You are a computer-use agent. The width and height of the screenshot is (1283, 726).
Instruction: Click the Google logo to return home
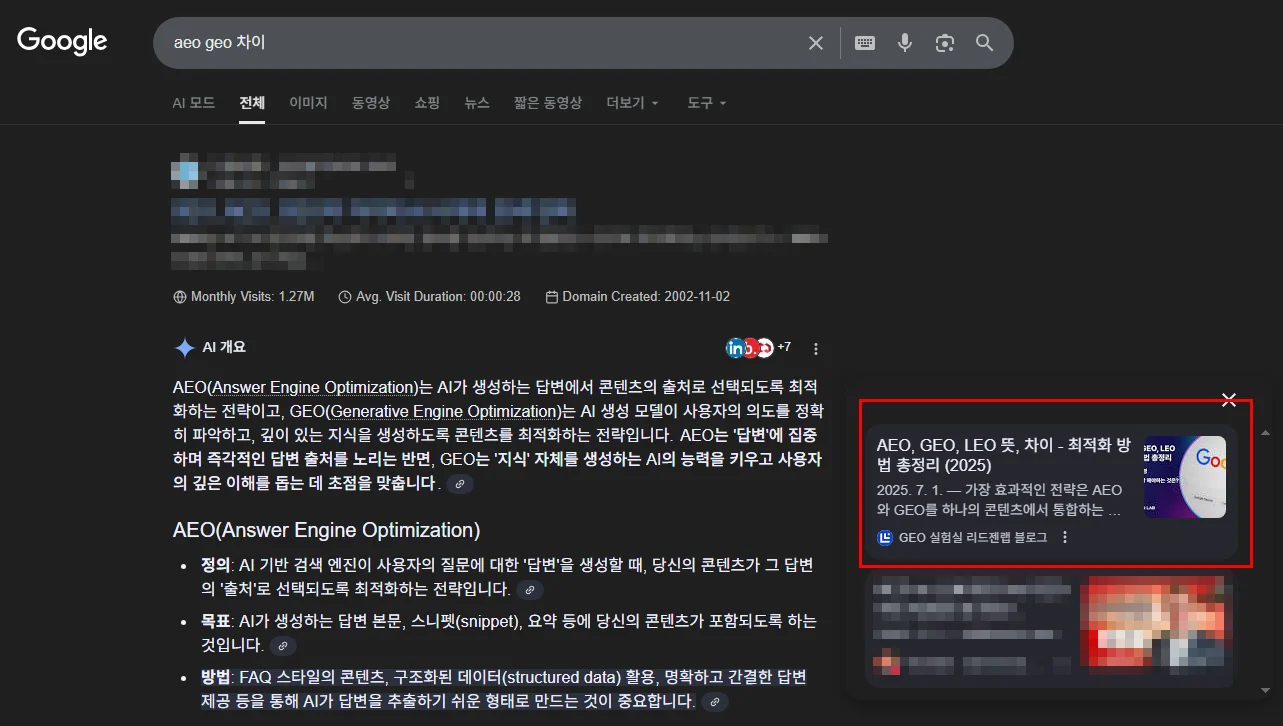click(x=61, y=41)
